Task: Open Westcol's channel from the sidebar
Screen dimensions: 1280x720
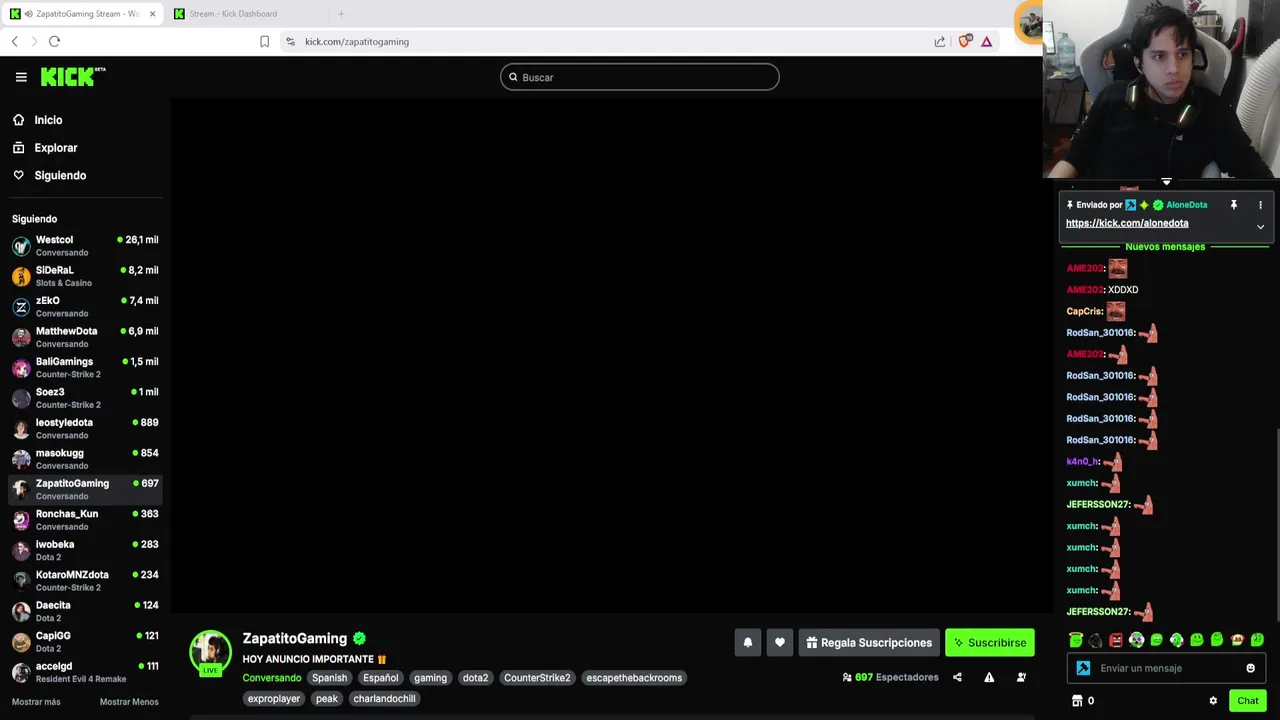Action: (85, 246)
